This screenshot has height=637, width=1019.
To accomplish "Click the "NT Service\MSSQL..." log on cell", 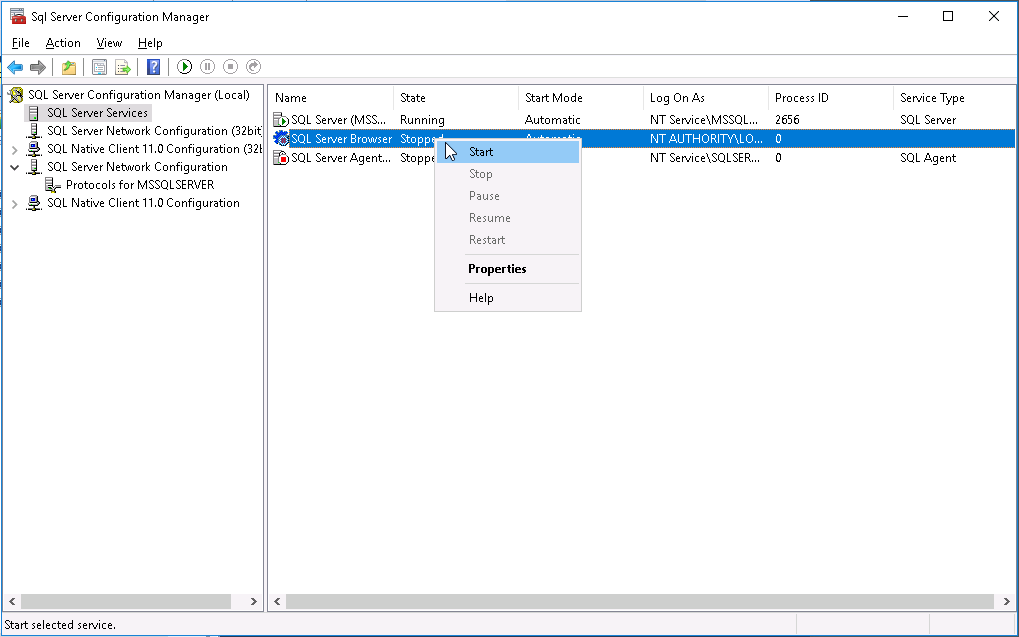I will tap(704, 120).
